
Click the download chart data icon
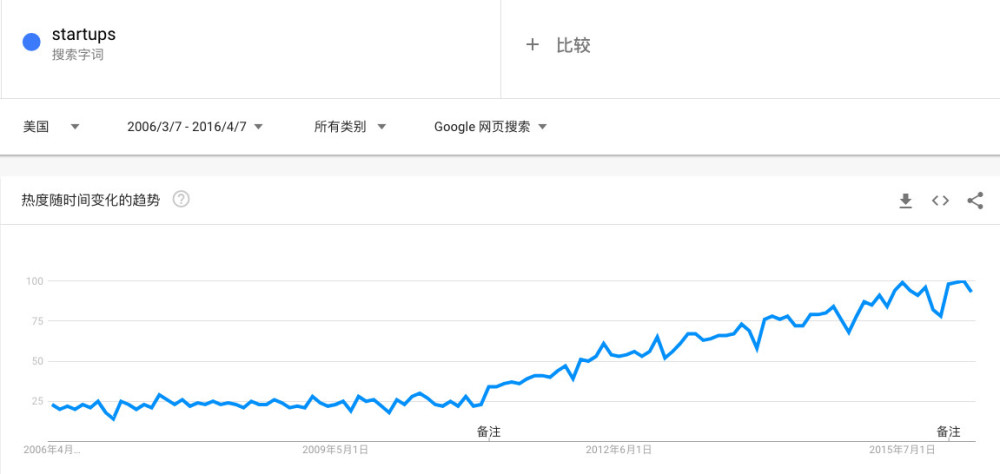coord(905,201)
